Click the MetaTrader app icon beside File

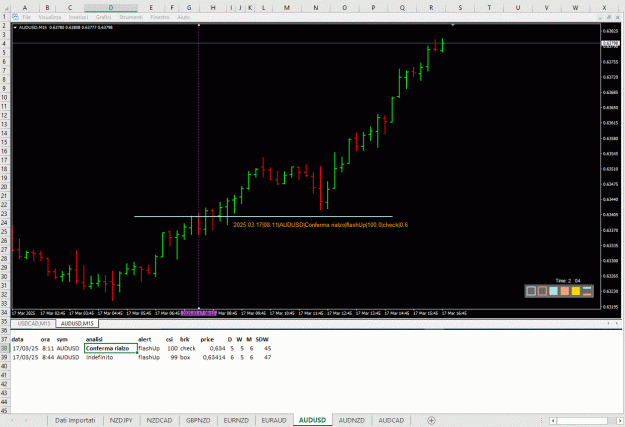pos(15,17)
